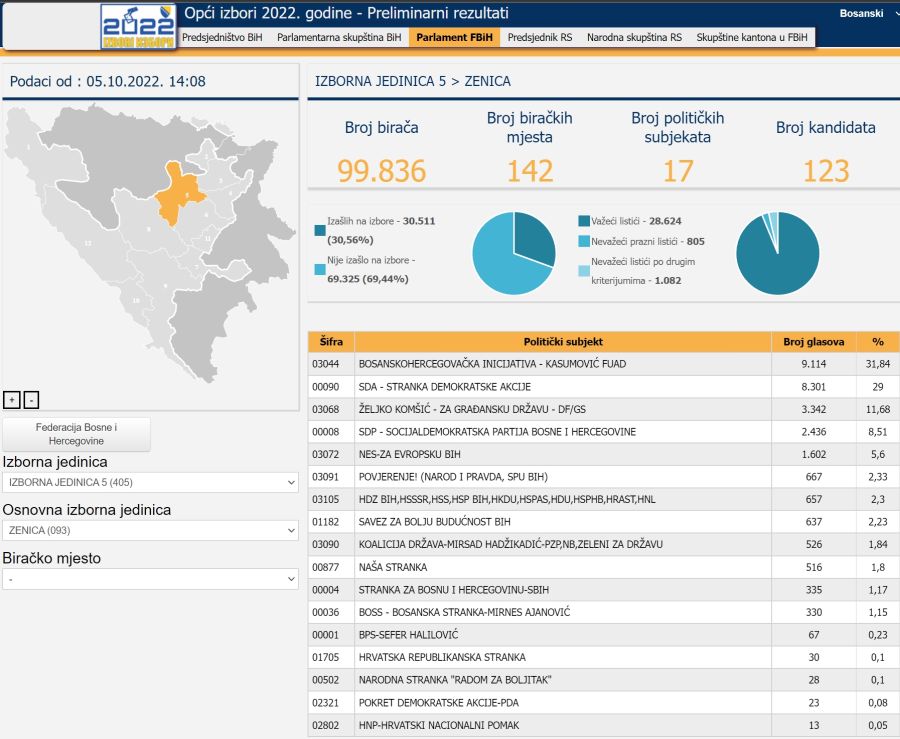Screen dimensions: 900x739
Task: Select the Narodna skupština RS tab
Action: [x=634, y=37]
